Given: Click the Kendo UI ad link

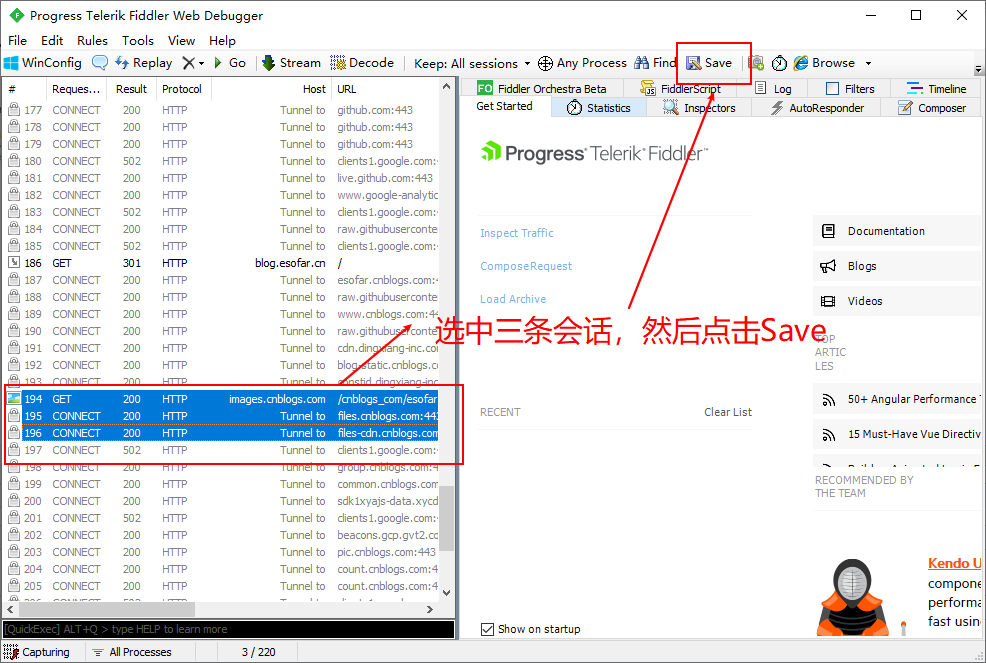Looking at the screenshot, I should pyautogui.click(x=954, y=563).
